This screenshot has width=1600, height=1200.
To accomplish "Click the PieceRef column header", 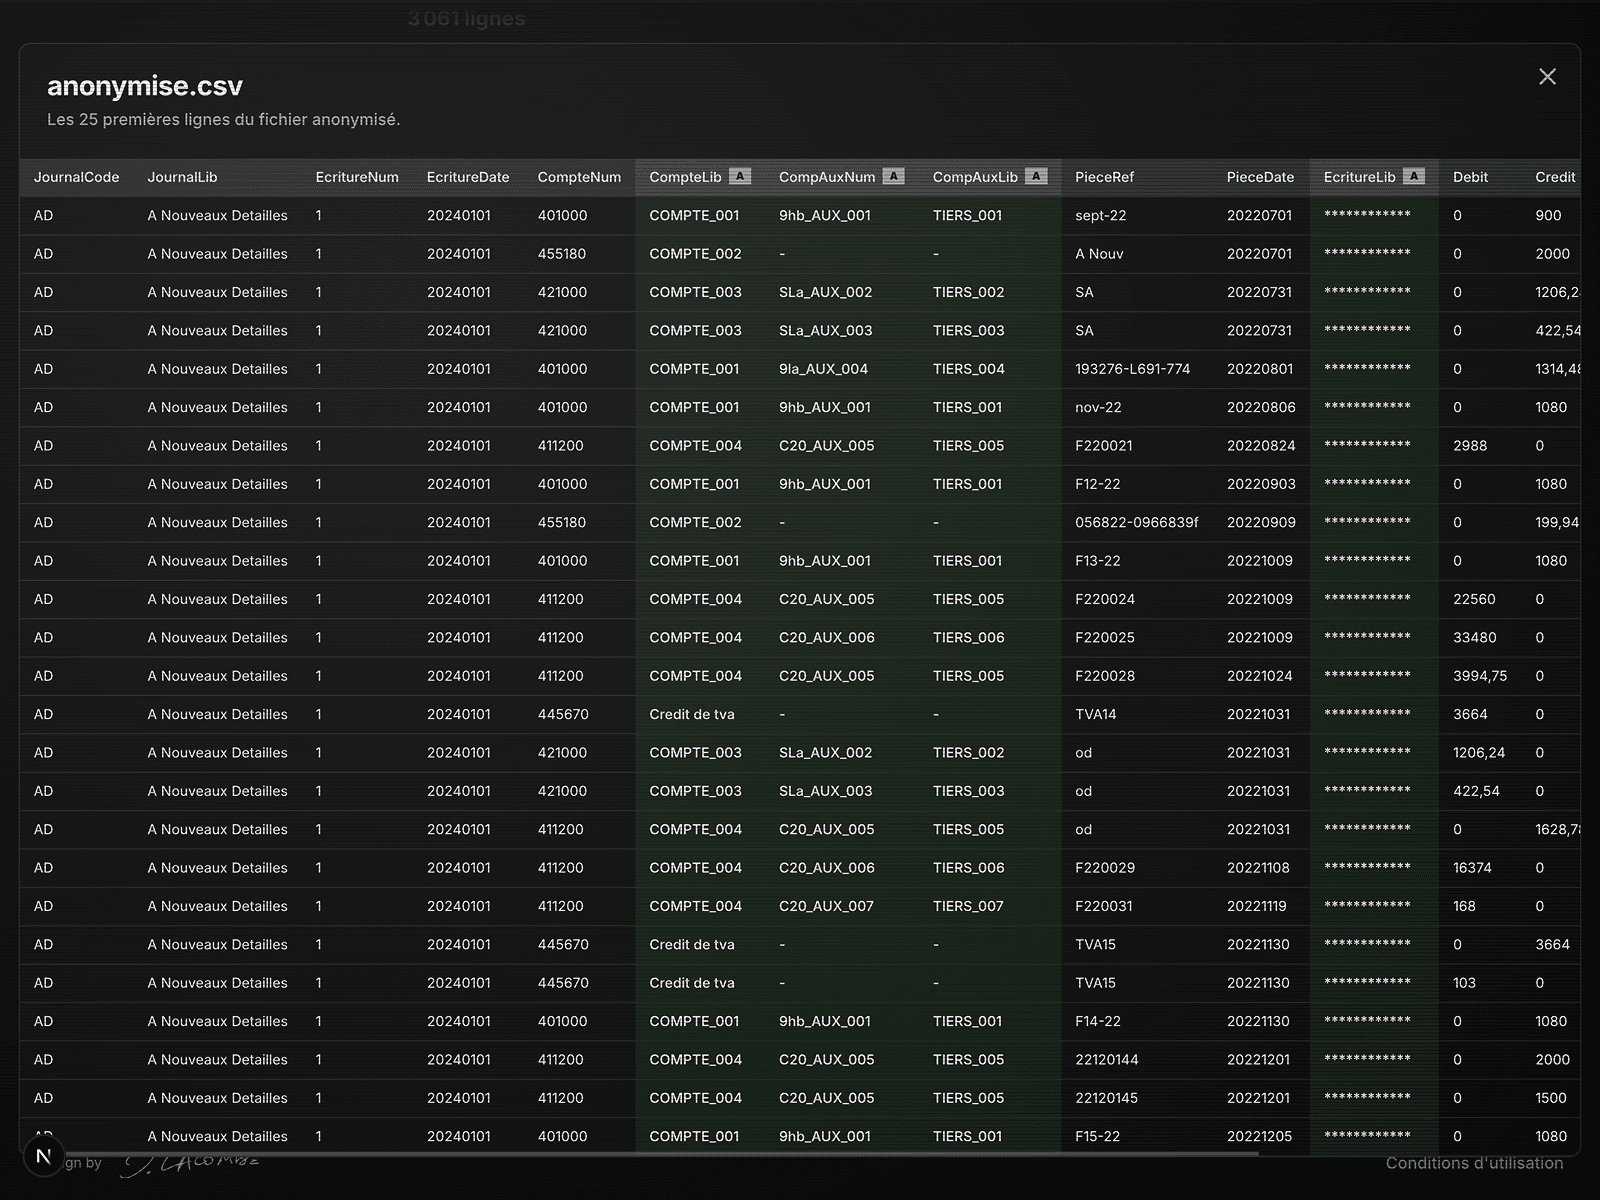I will click(x=1104, y=177).
